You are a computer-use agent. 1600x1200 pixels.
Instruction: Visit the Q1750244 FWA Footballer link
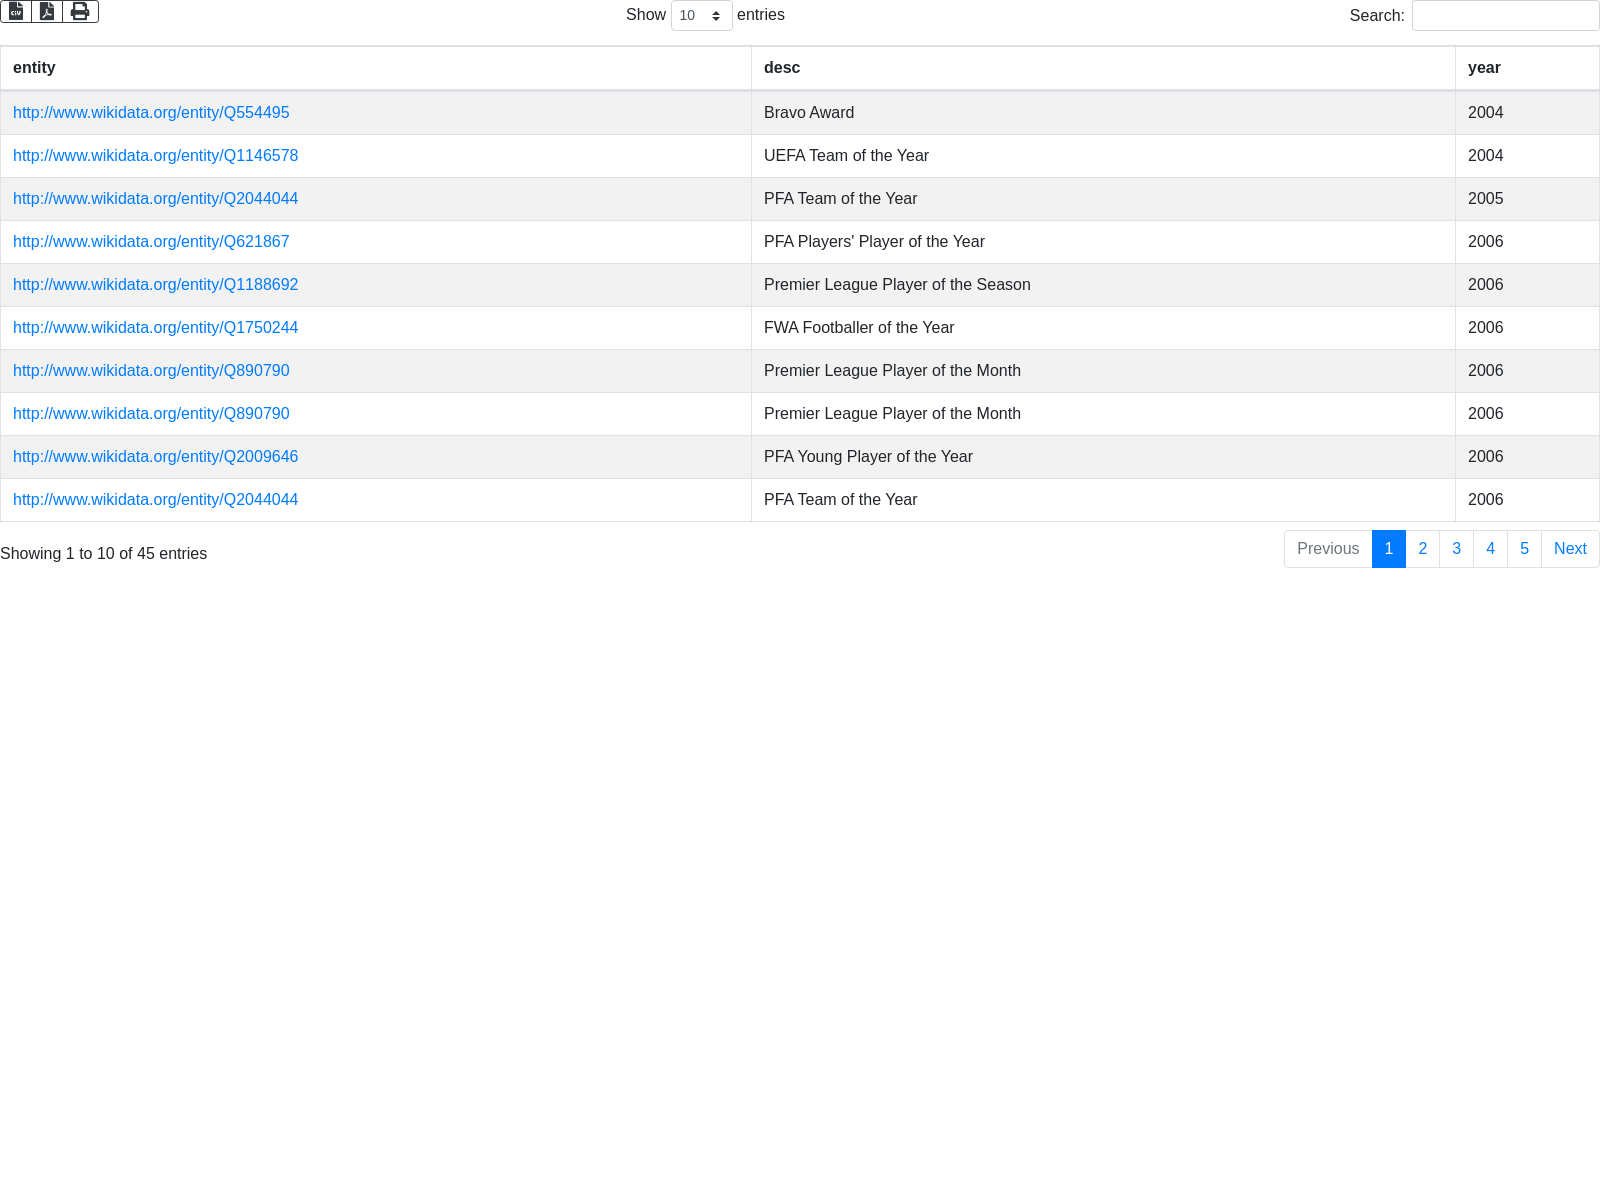point(155,328)
